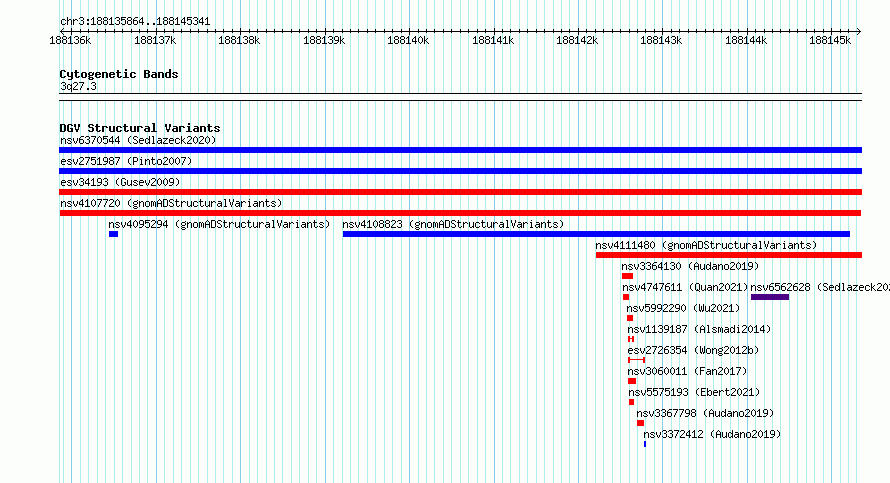Click nsv4111480 gnomAD variant label
The width and height of the screenshot is (890, 483).
[706, 245]
